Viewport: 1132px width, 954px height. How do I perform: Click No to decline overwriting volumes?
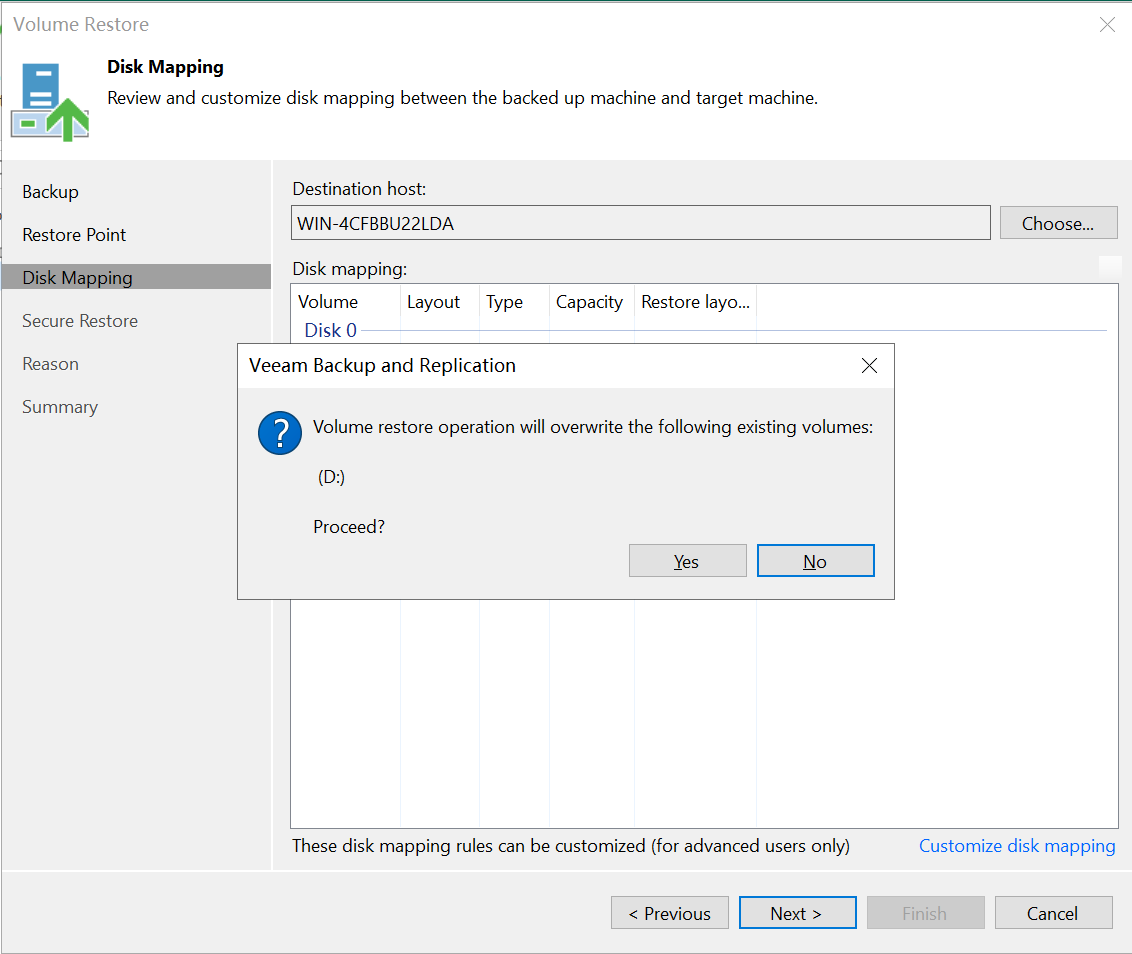815,561
